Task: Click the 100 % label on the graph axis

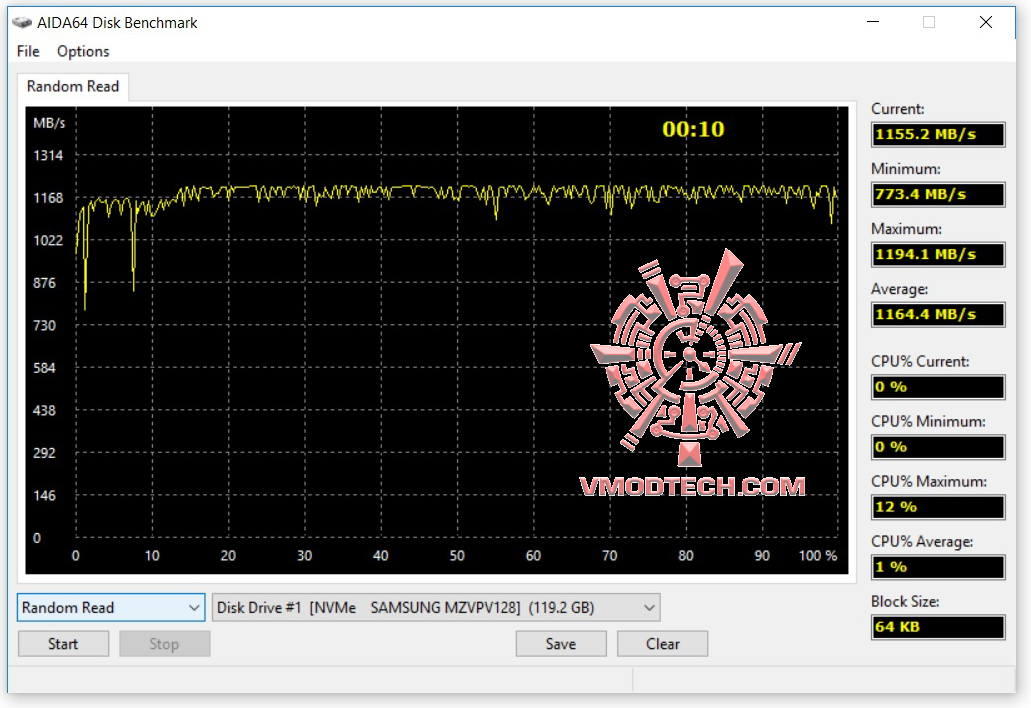Action: (x=818, y=556)
